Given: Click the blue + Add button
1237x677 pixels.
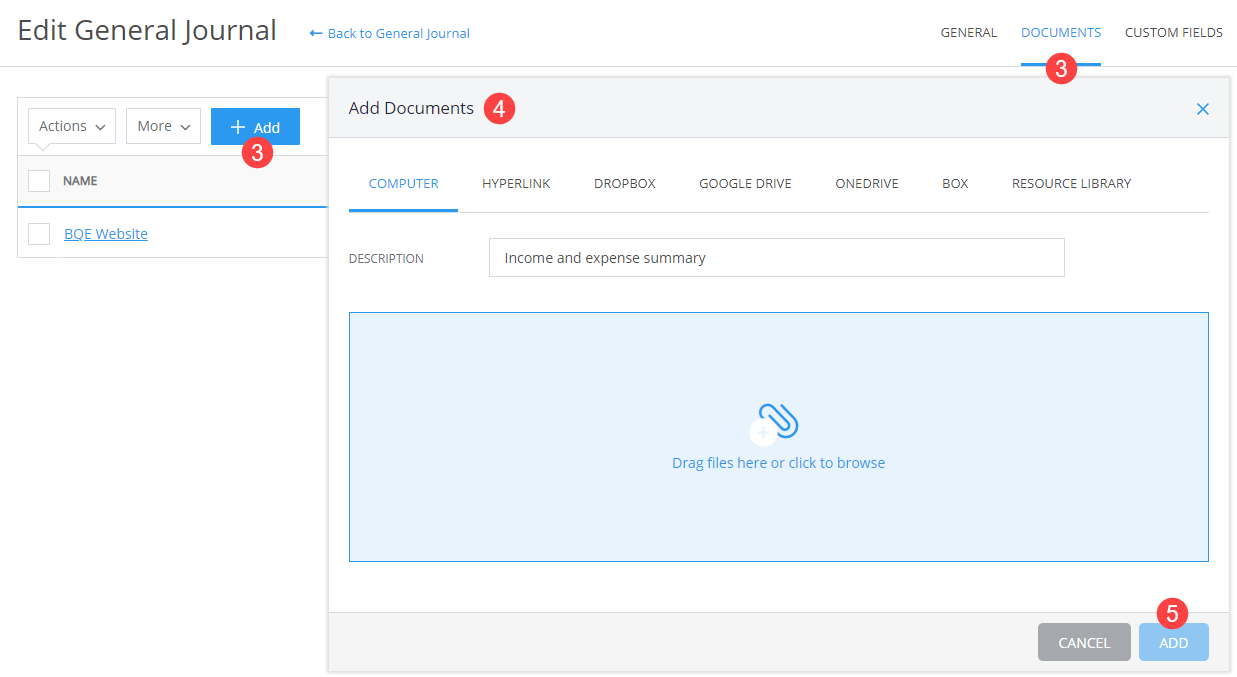Looking at the screenshot, I should 255,125.
